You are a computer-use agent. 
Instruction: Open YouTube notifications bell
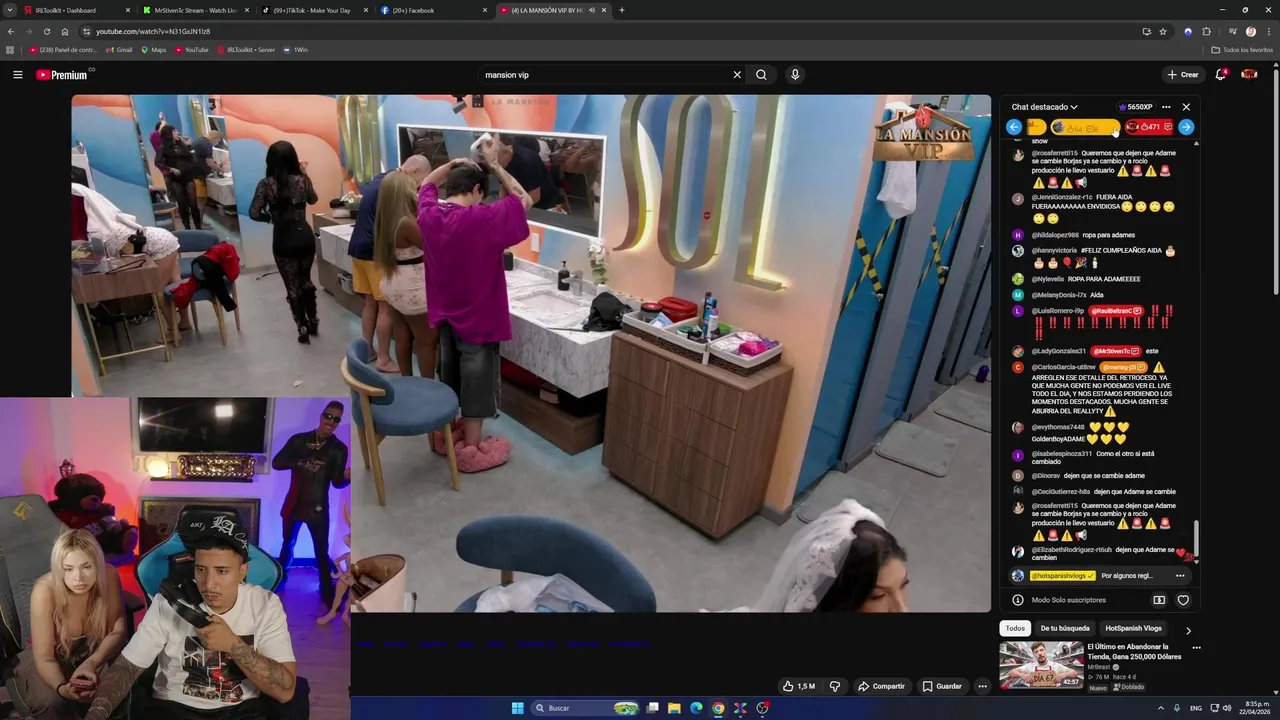coord(1221,74)
